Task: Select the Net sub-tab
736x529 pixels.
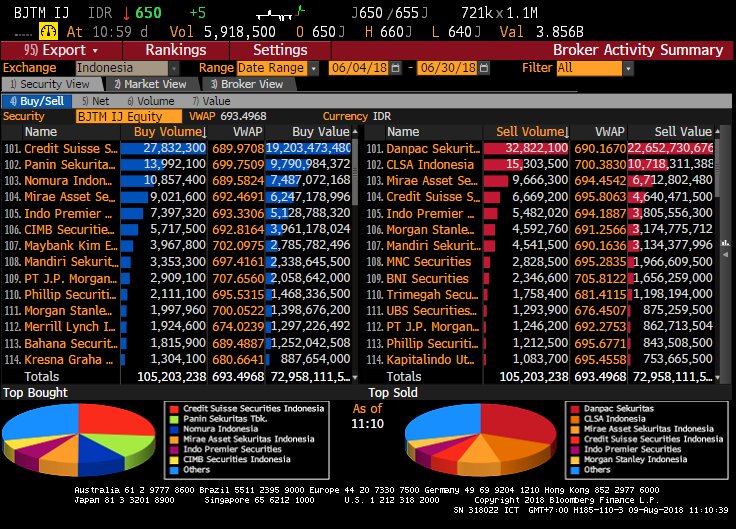Action: (x=96, y=101)
